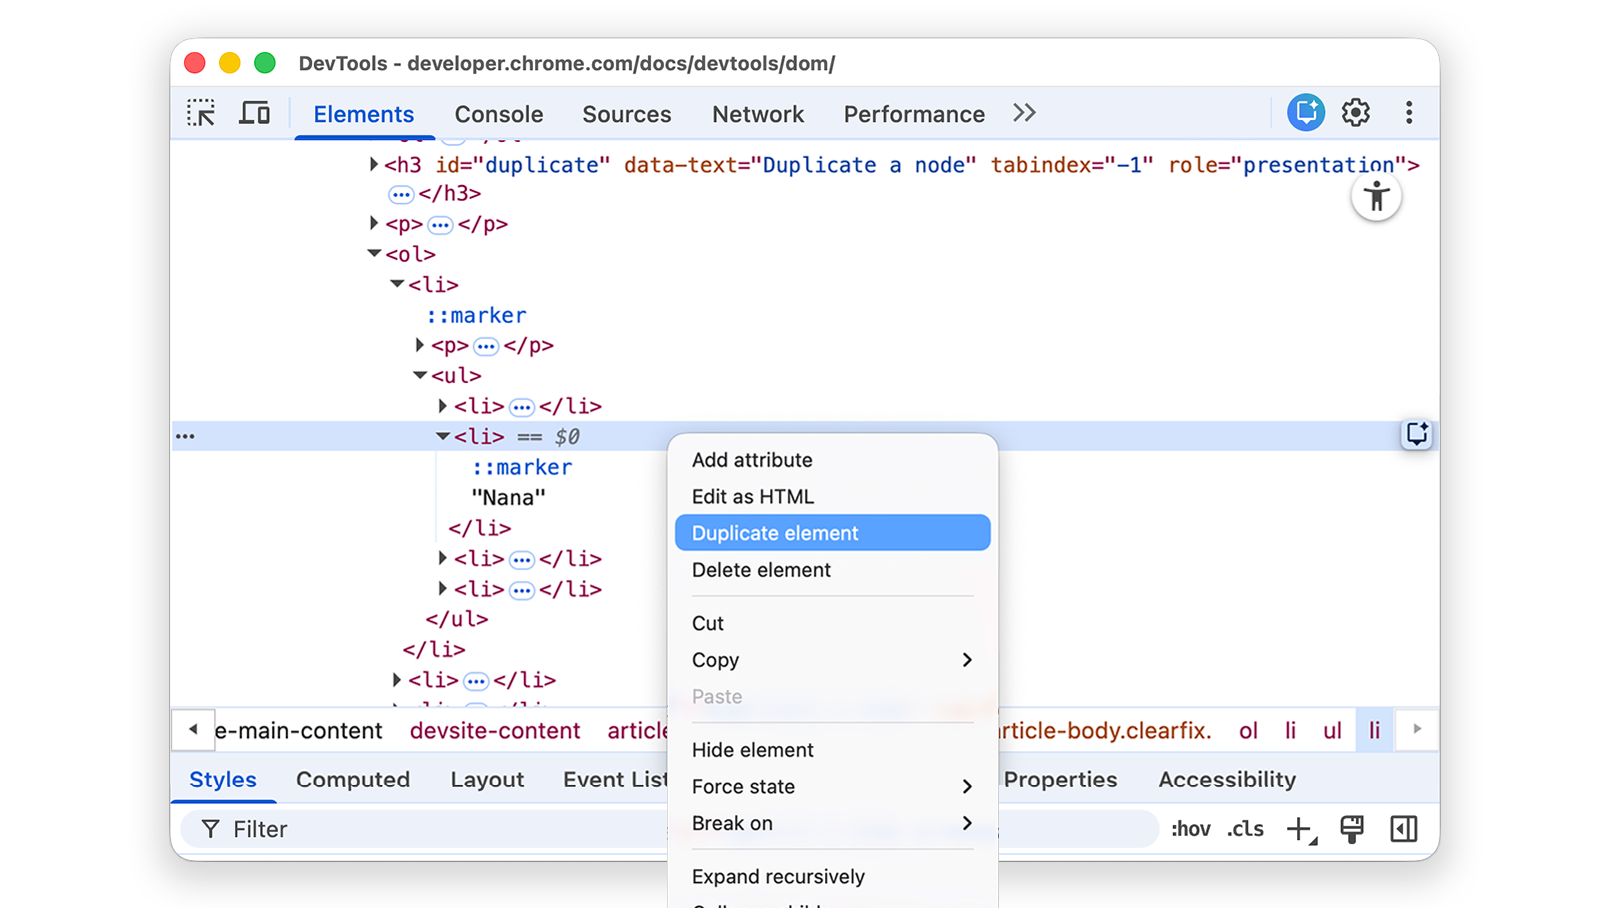Open the DevTools settings gear
The image size is (1600, 908).
(1356, 113)
